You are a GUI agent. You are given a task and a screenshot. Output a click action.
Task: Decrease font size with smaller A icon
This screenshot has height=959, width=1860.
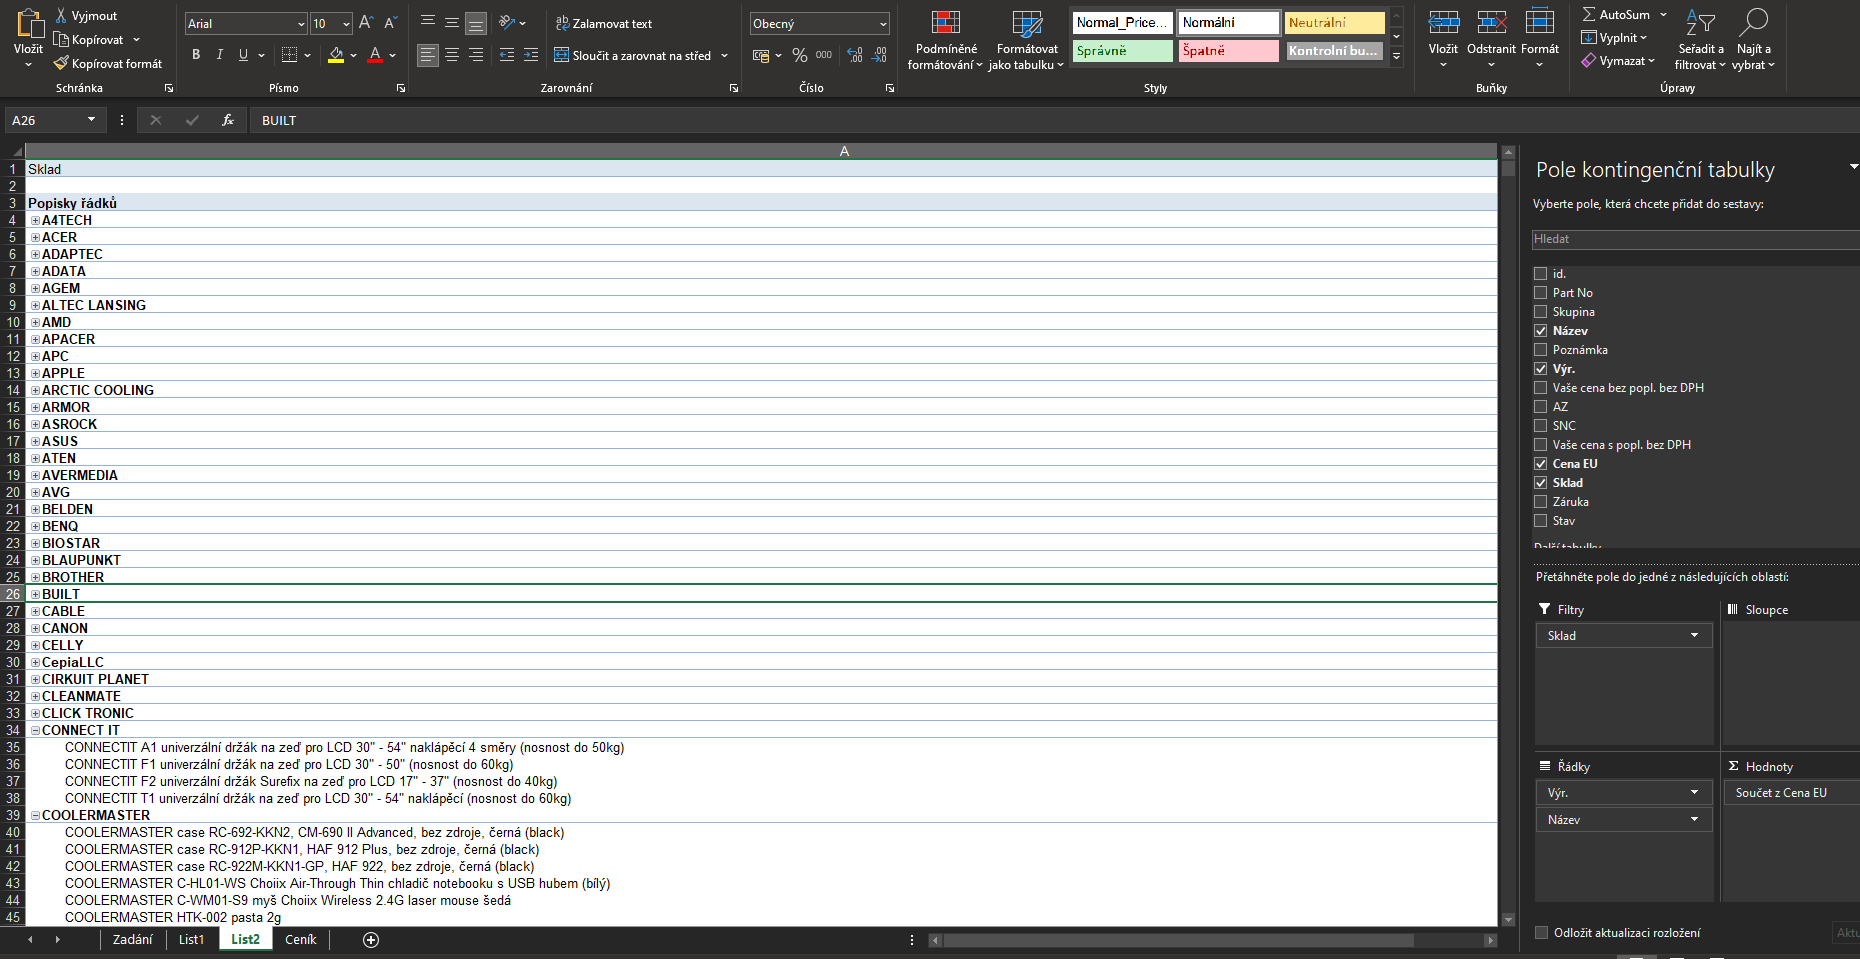[x=390, y=23]
